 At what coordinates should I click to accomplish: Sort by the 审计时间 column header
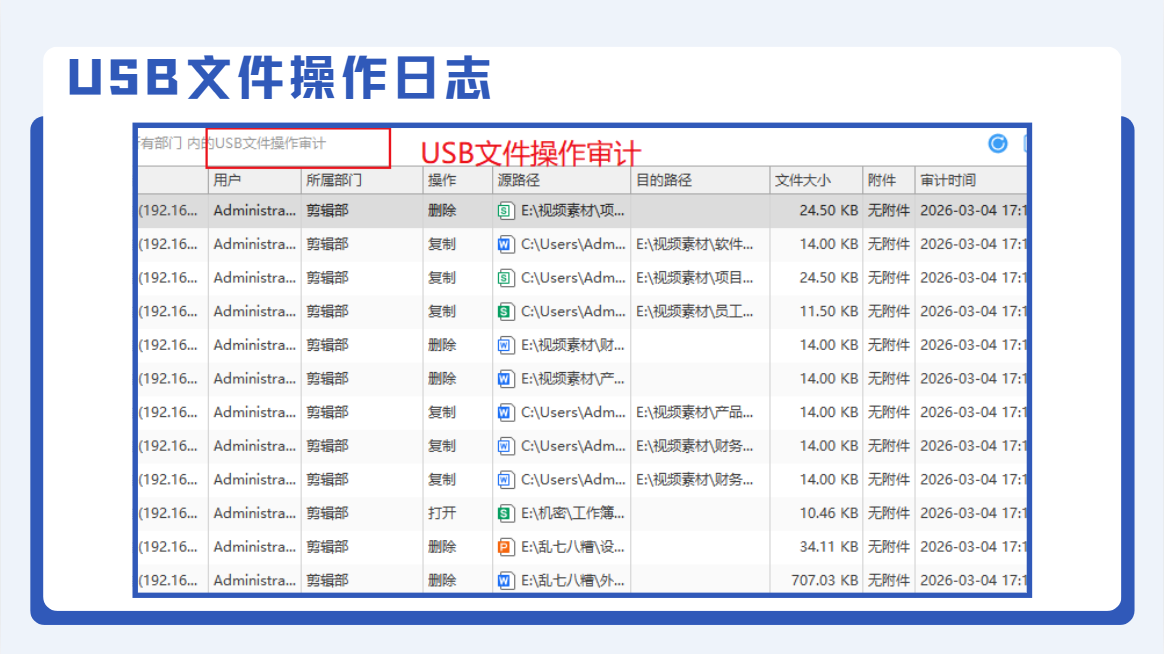coord(971,180)
